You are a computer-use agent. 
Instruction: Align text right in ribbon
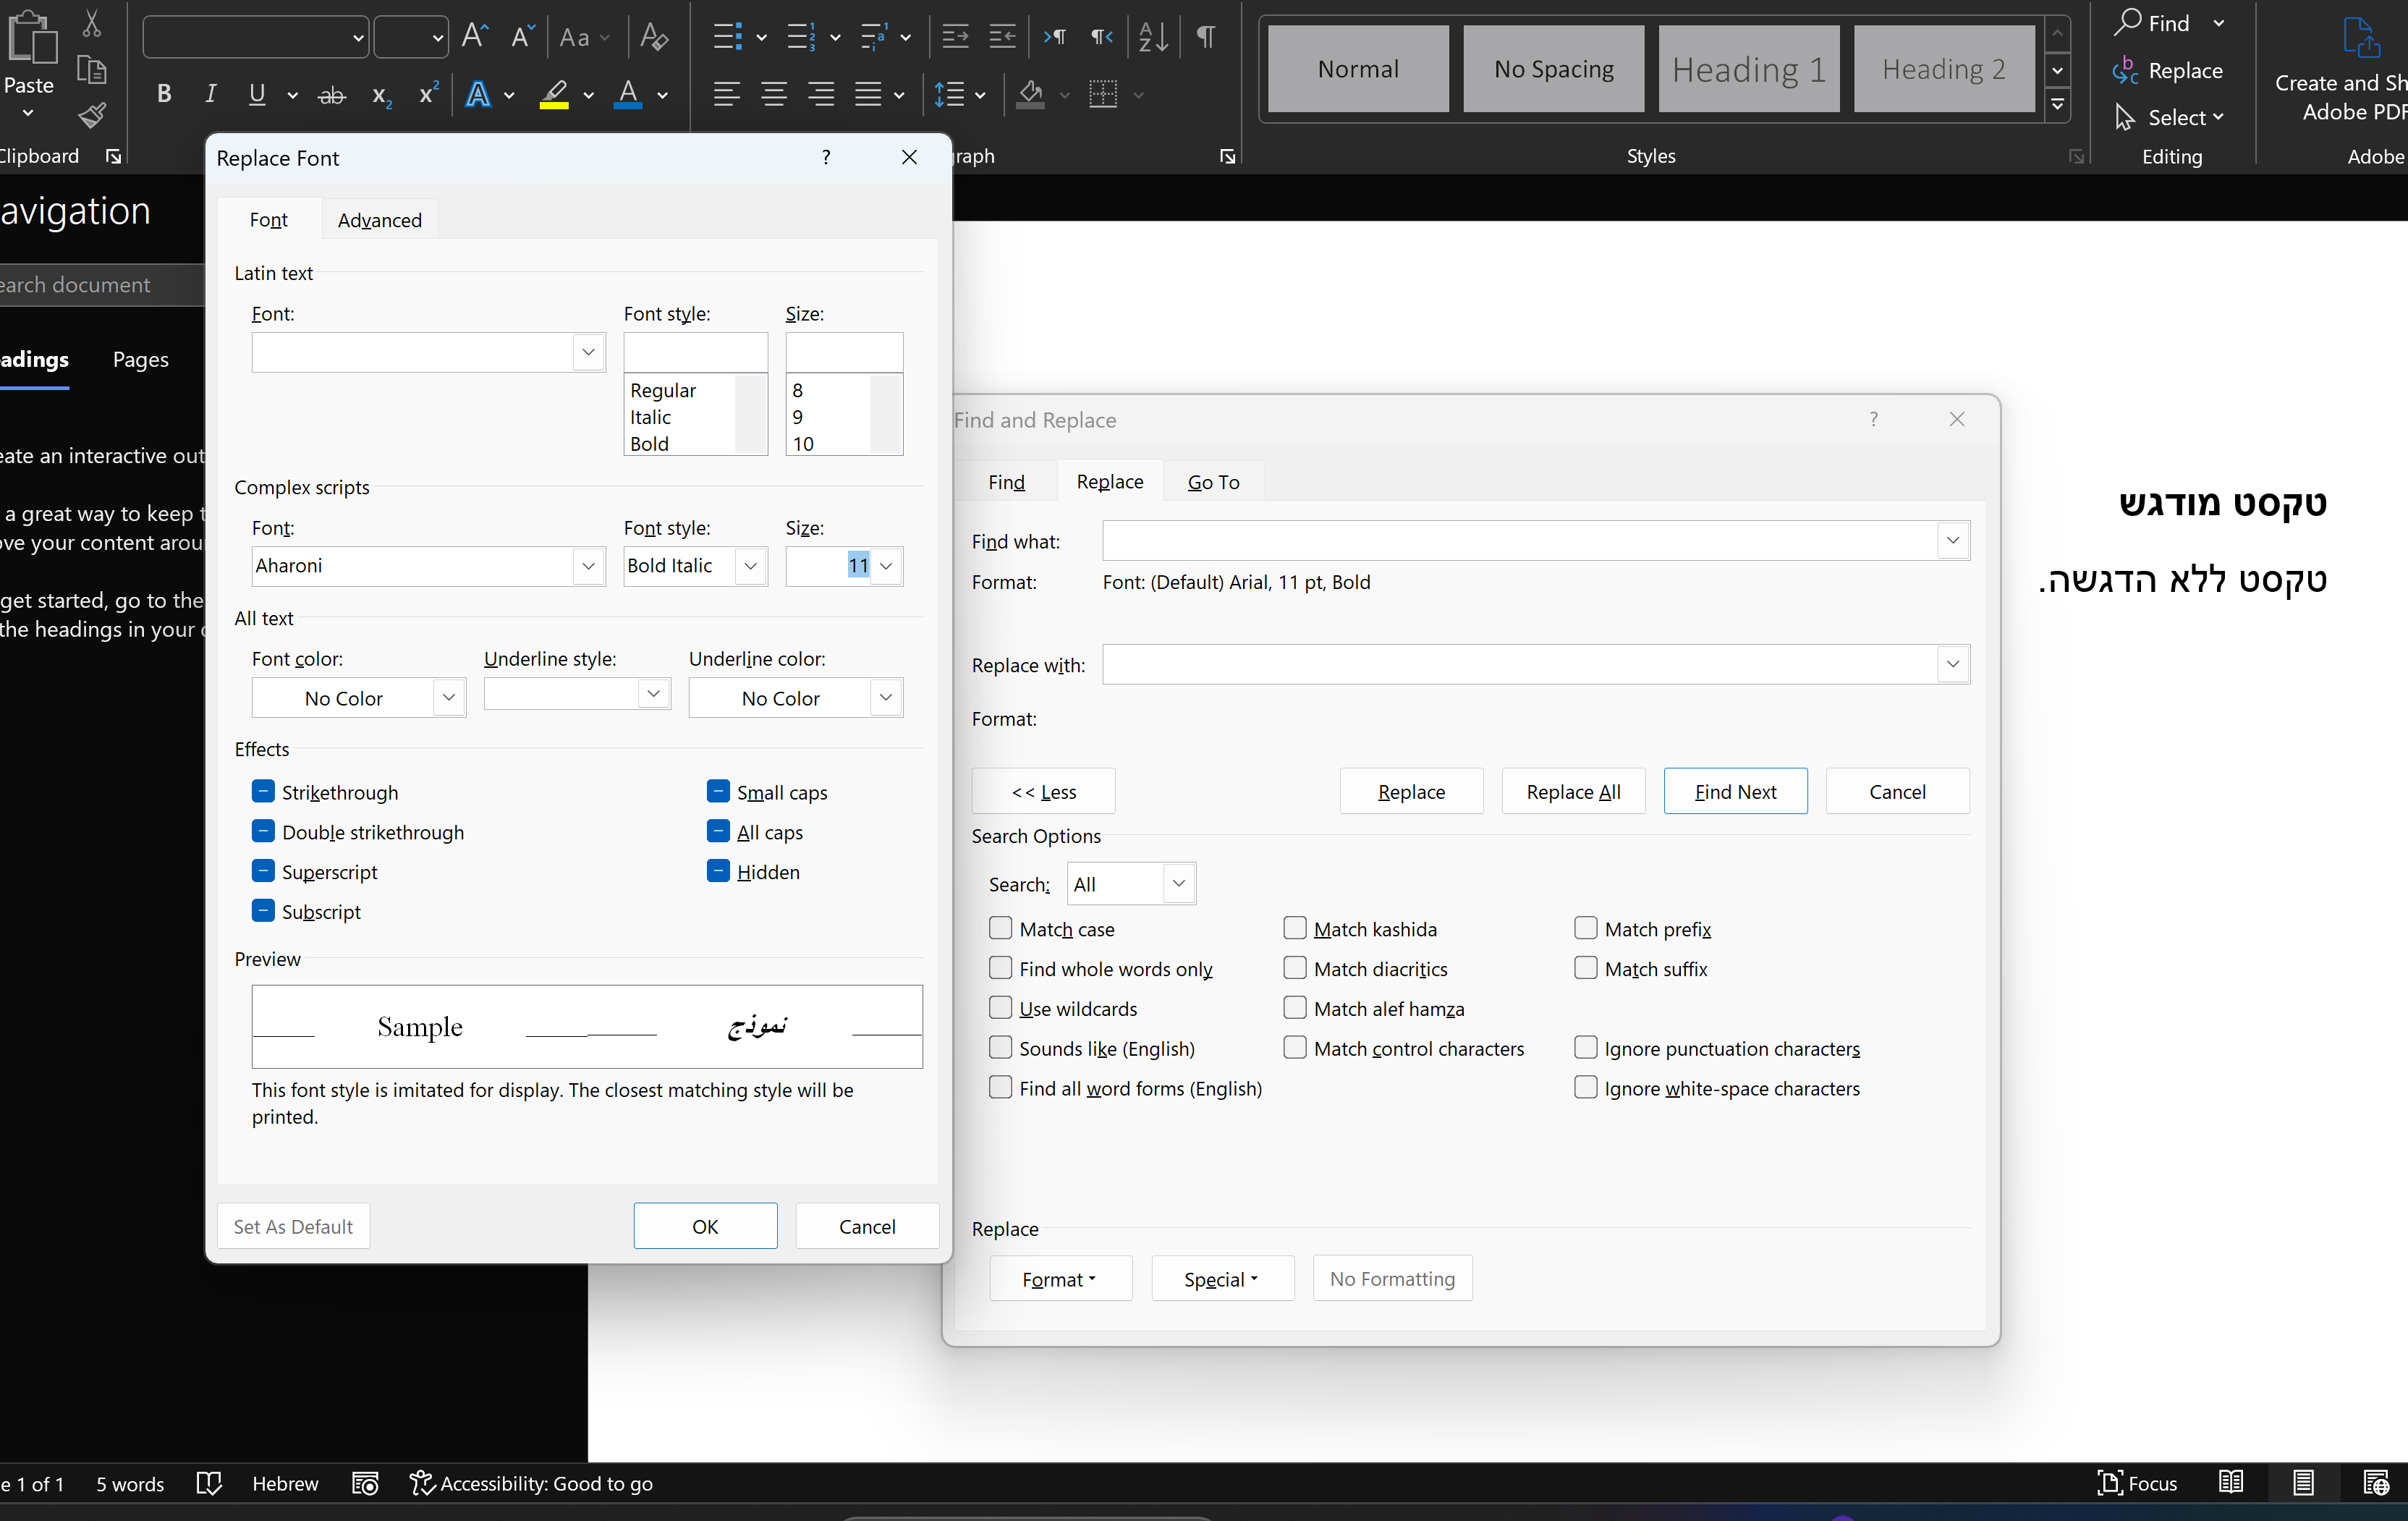821,94
